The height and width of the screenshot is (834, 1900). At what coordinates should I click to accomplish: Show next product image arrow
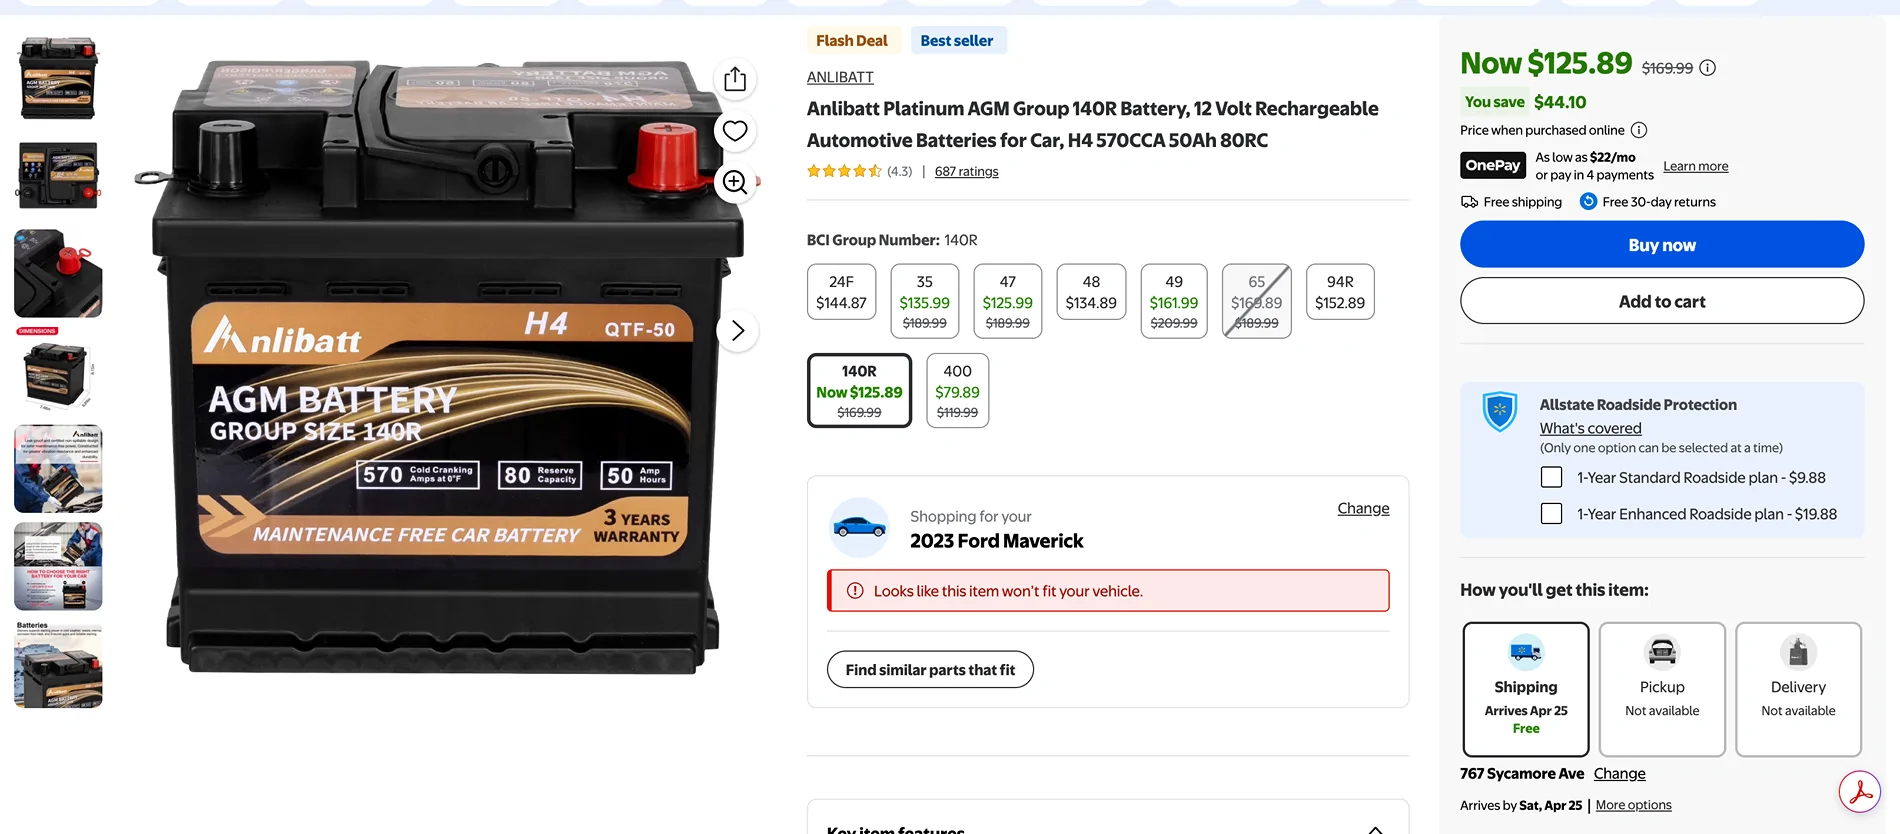(x=737, y=331)
